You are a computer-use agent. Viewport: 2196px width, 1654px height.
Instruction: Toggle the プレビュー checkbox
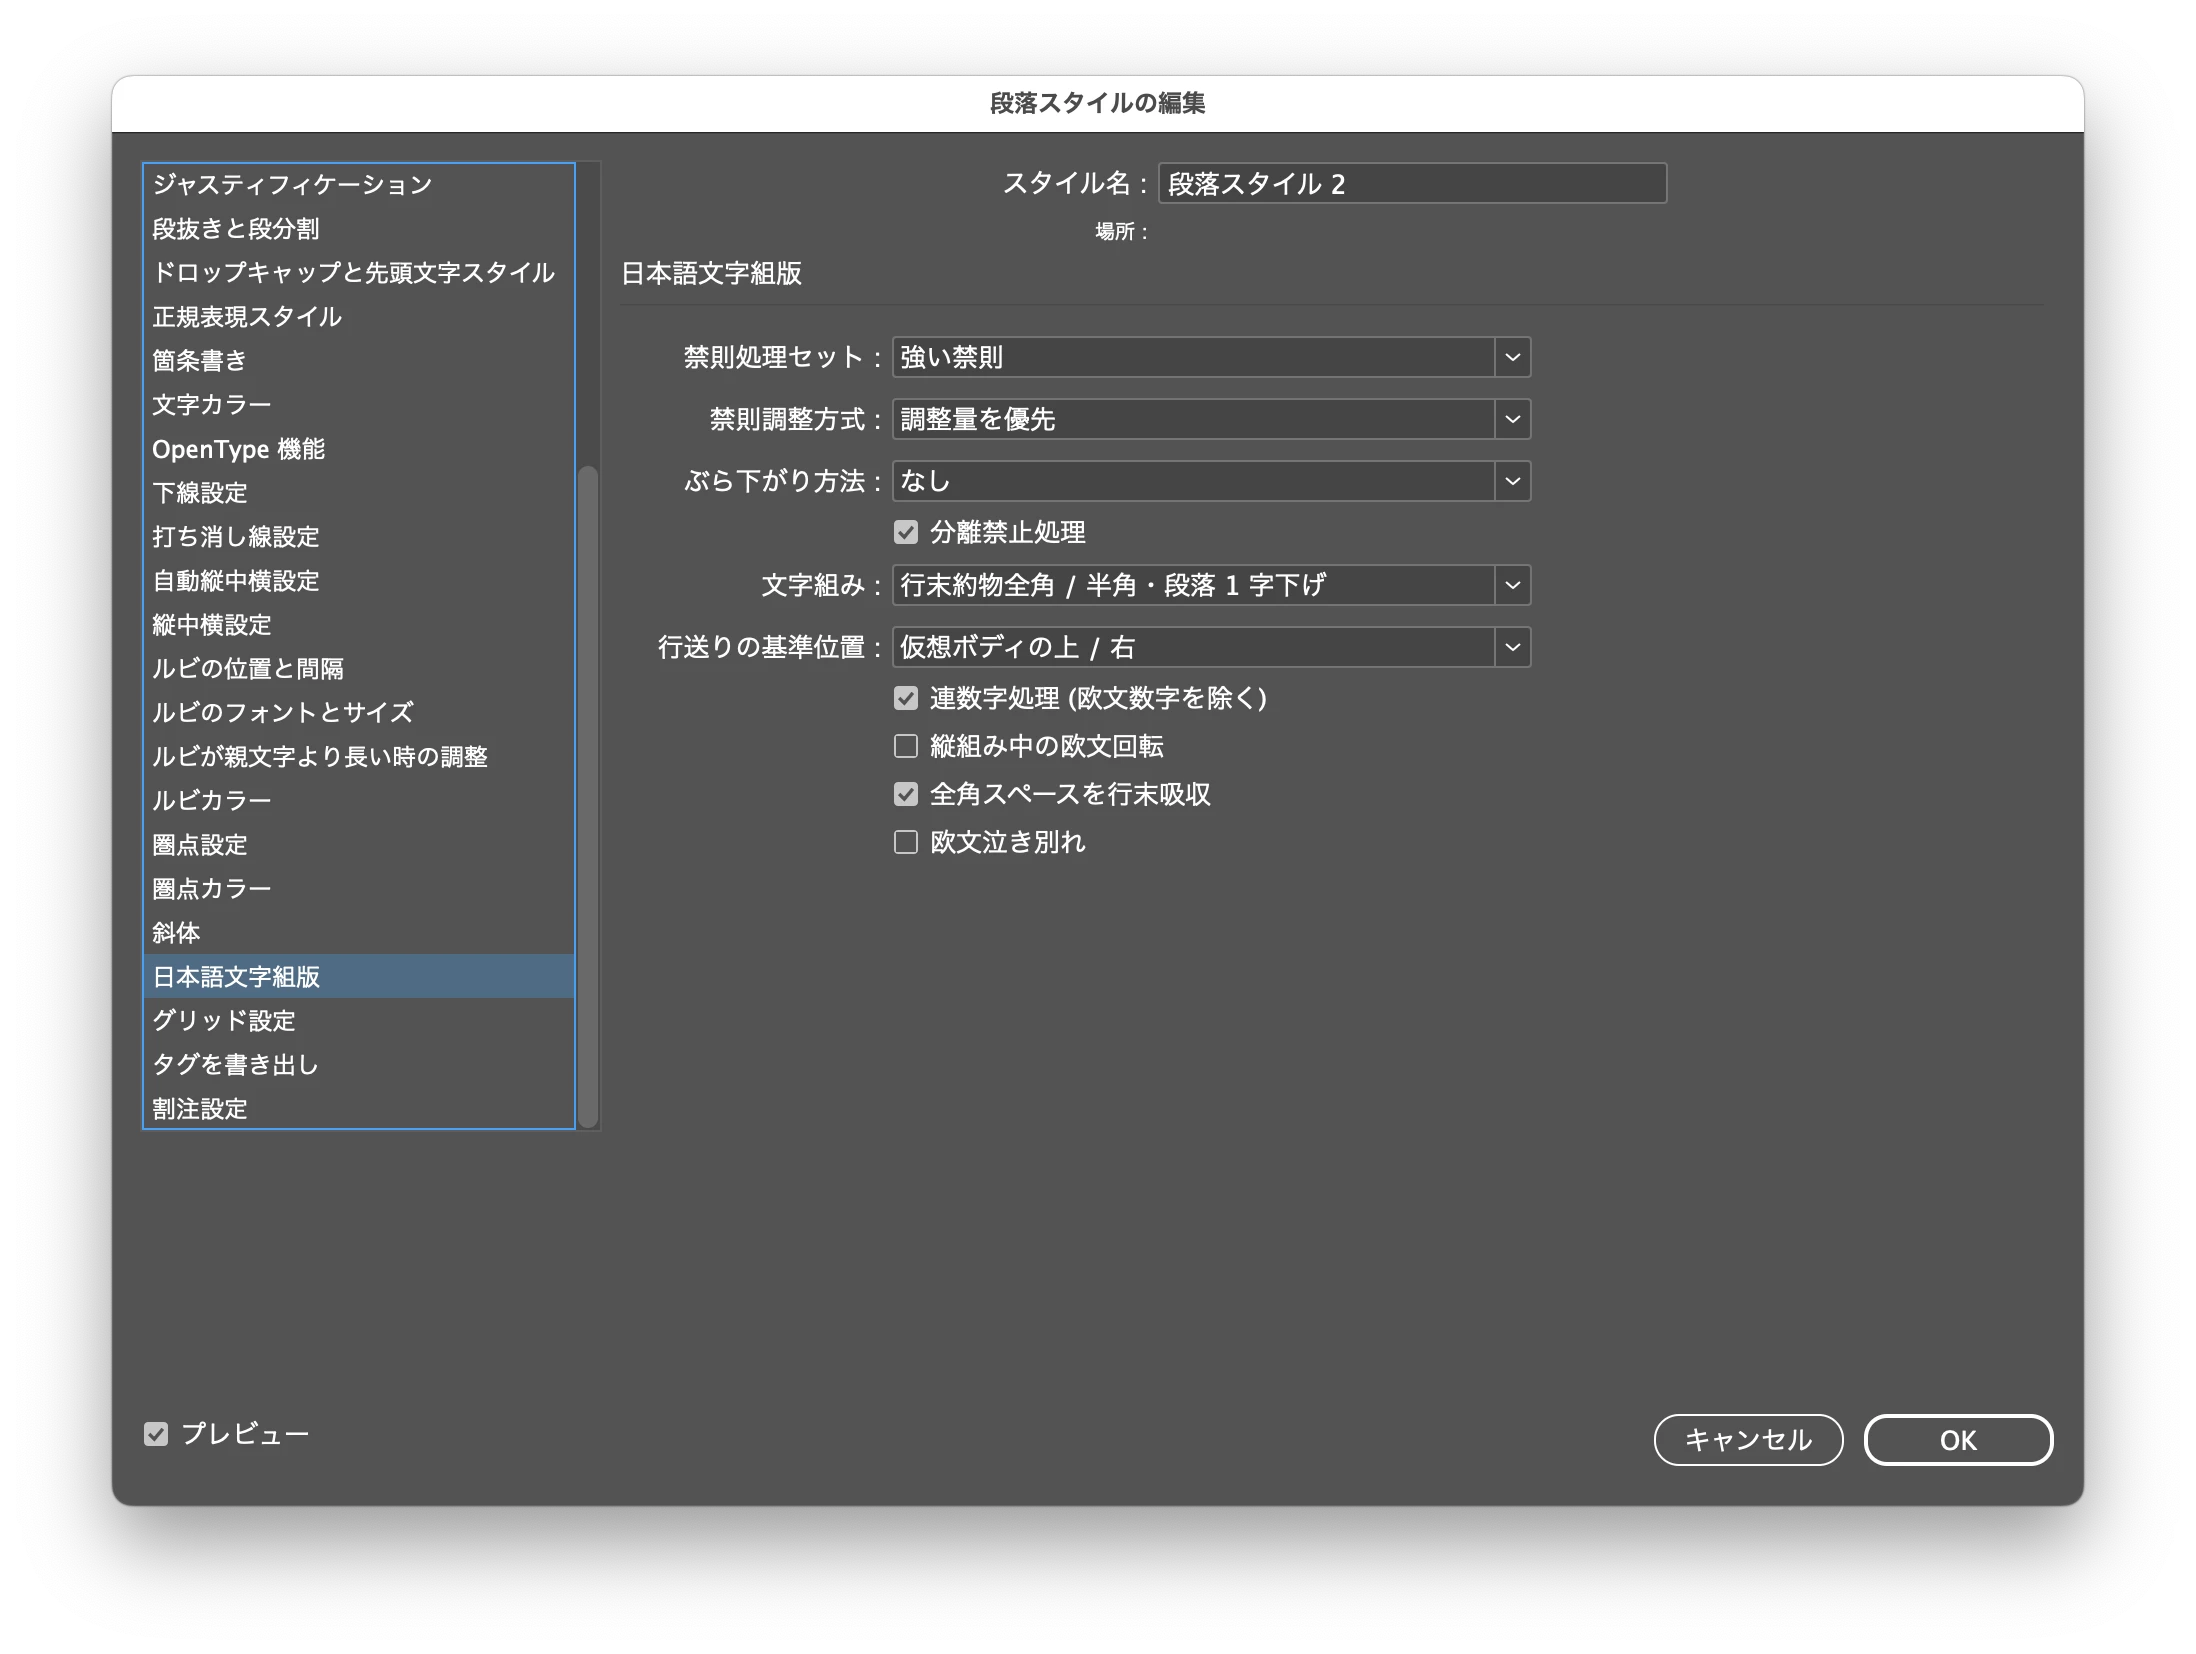156,1434
